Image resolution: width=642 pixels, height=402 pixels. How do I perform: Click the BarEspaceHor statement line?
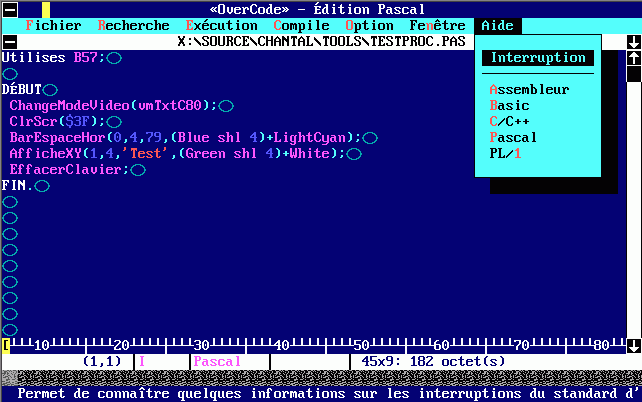pos(185,138)
